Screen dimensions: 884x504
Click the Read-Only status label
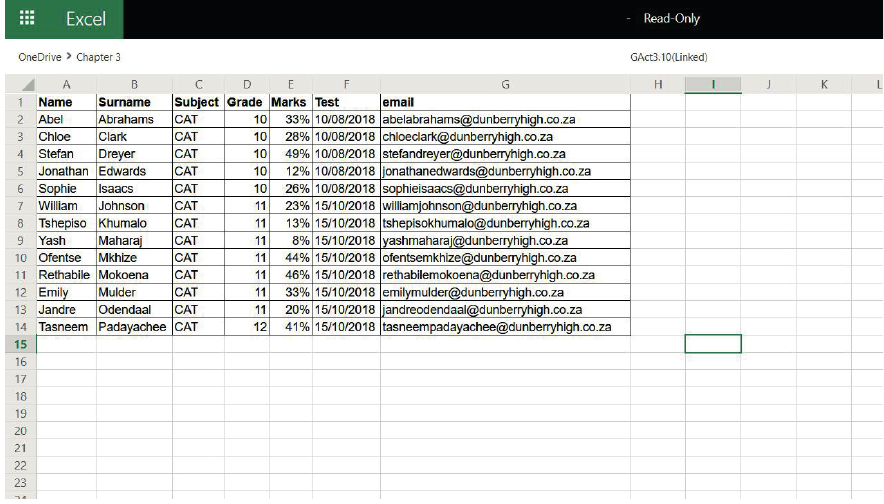point(671,19)
